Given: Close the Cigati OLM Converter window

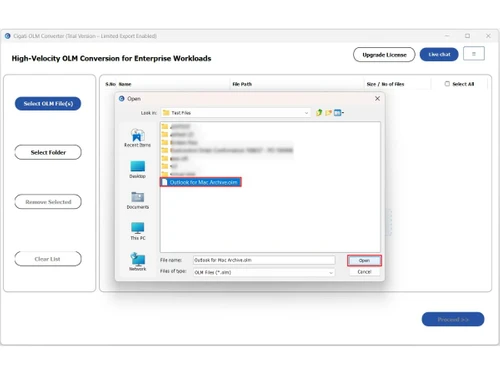Looking at the screenshot, I should tap(488, 36).
